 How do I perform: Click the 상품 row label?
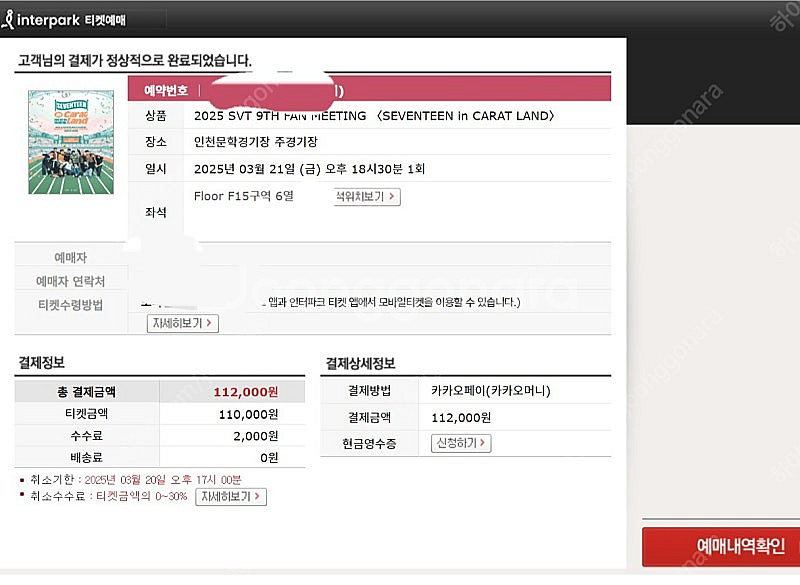[x=156, y=115]
